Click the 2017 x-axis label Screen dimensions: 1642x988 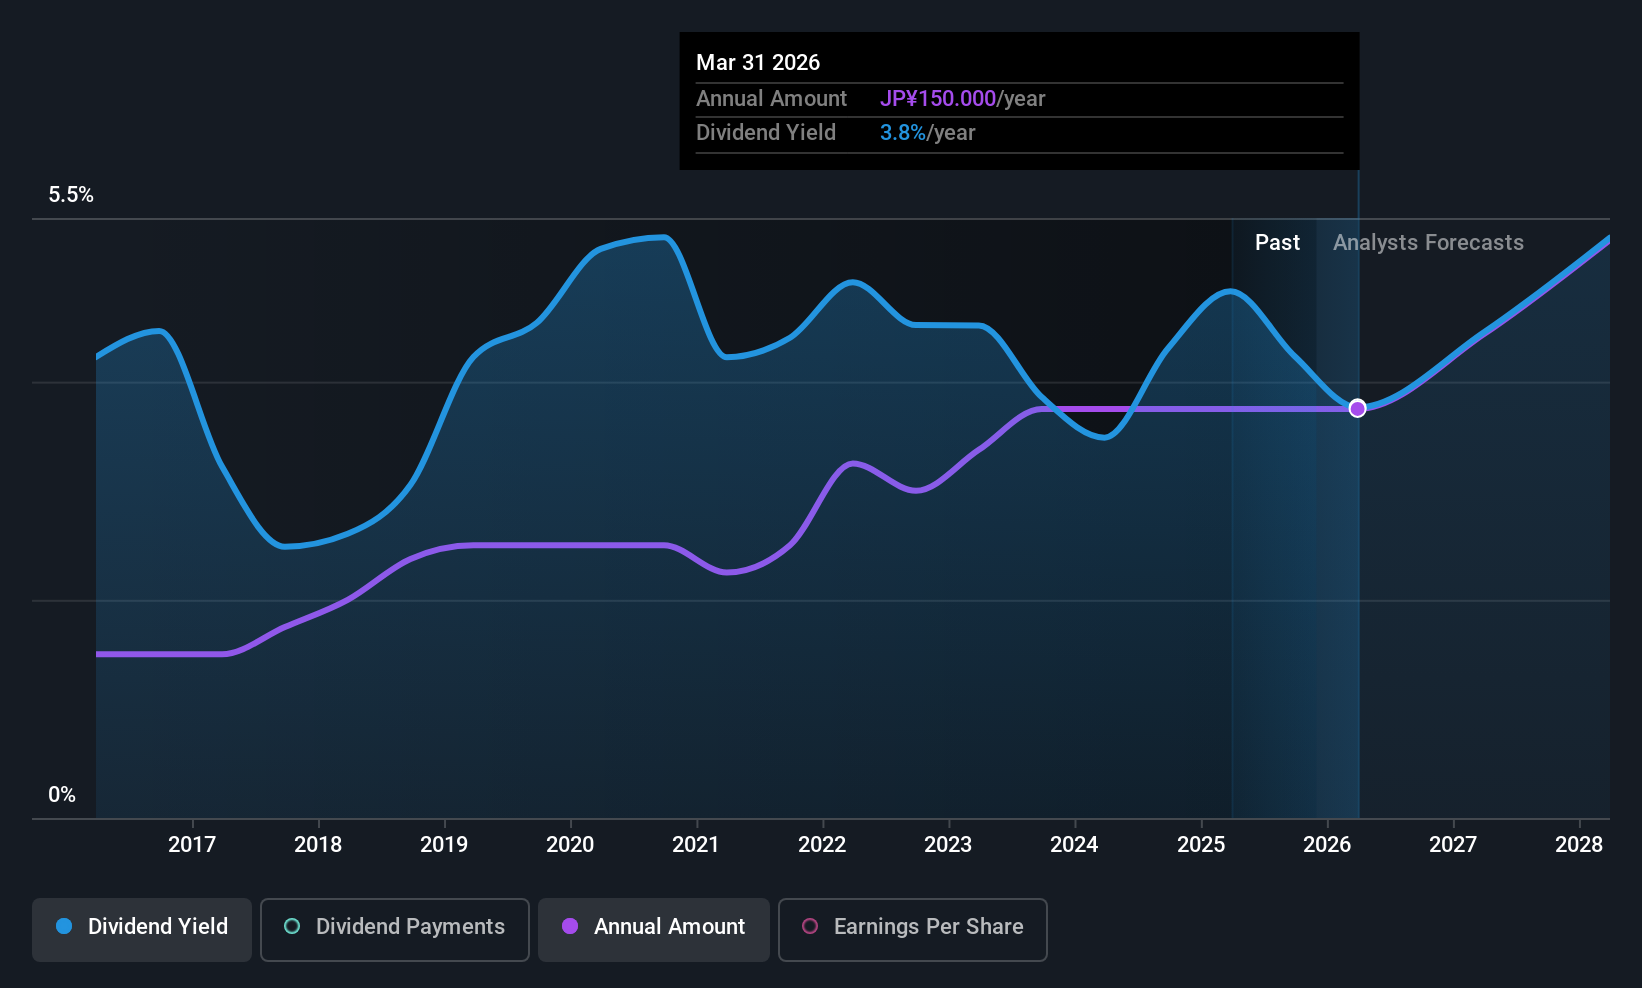pos(192,845)
